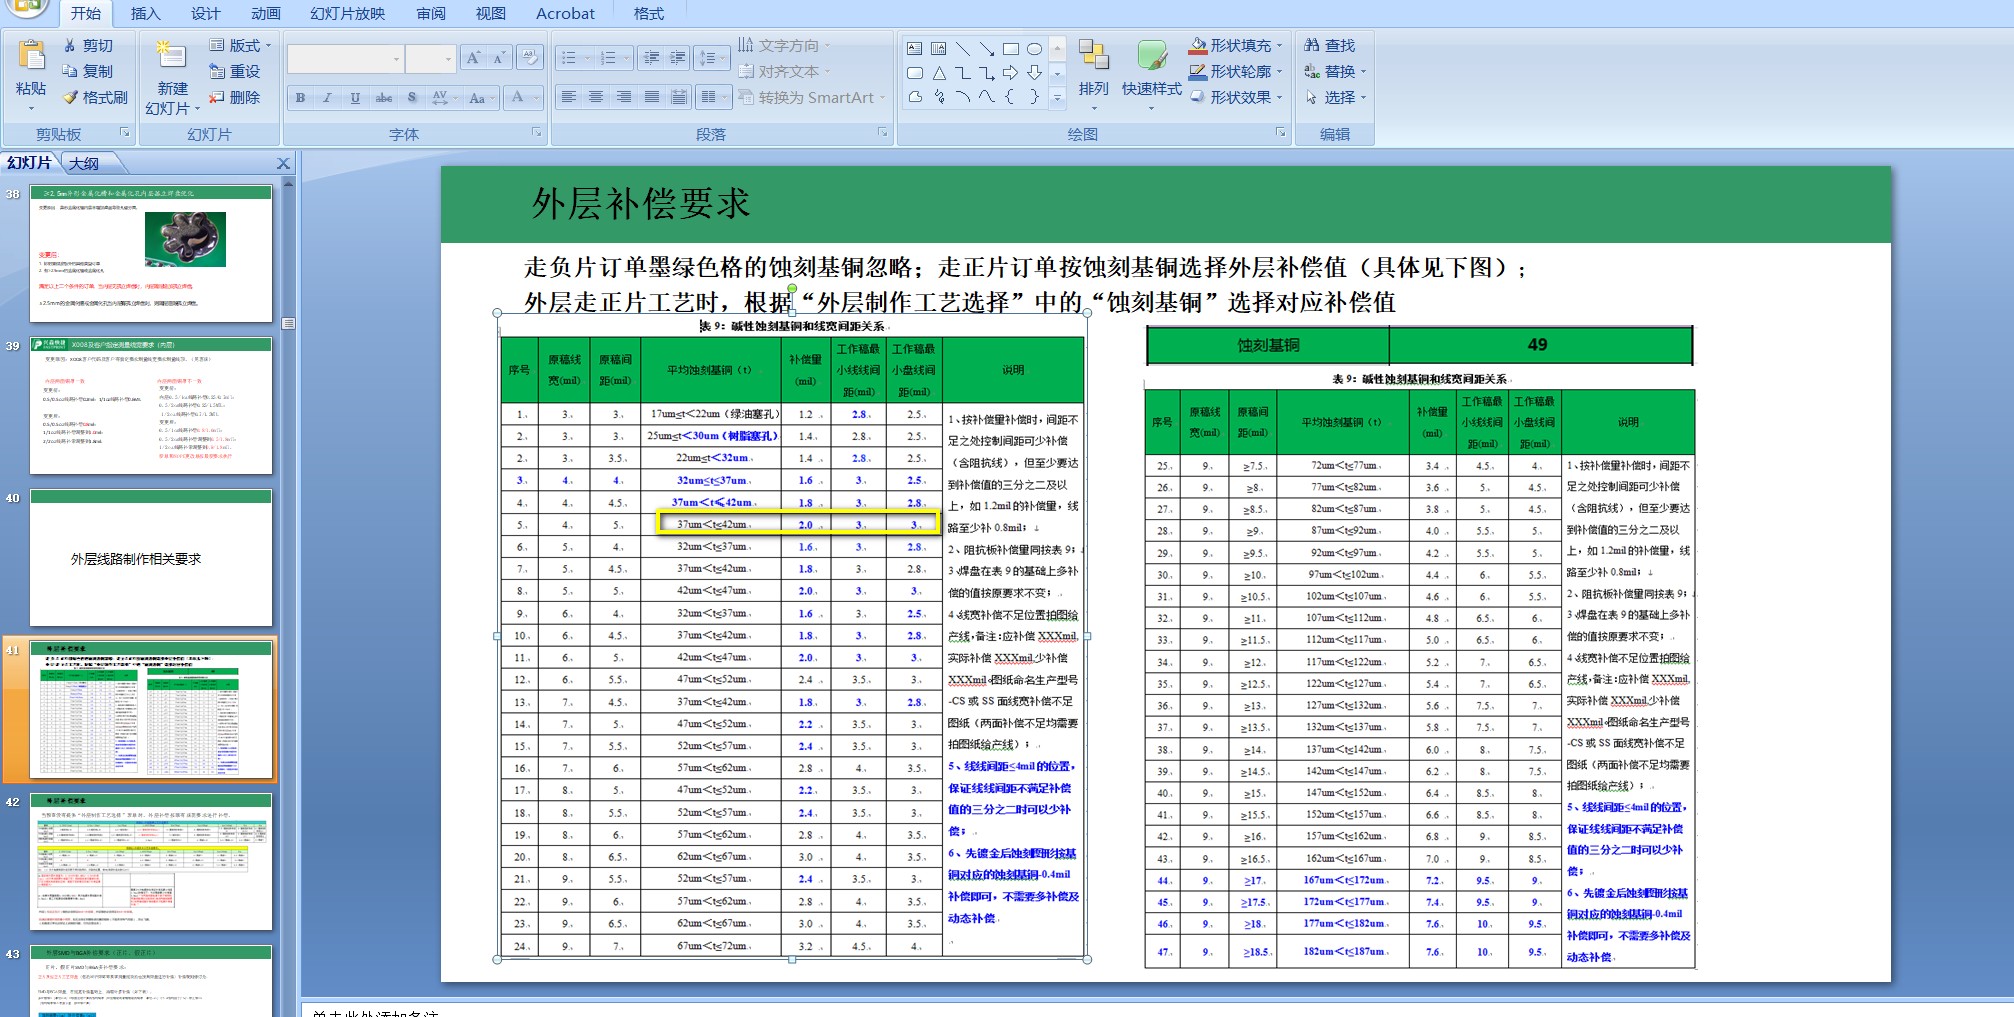Switch to the 插入 Insert ribbon tab
Screen dimensions: 2014x1017
pyautogui.click(x=146, y=14)
